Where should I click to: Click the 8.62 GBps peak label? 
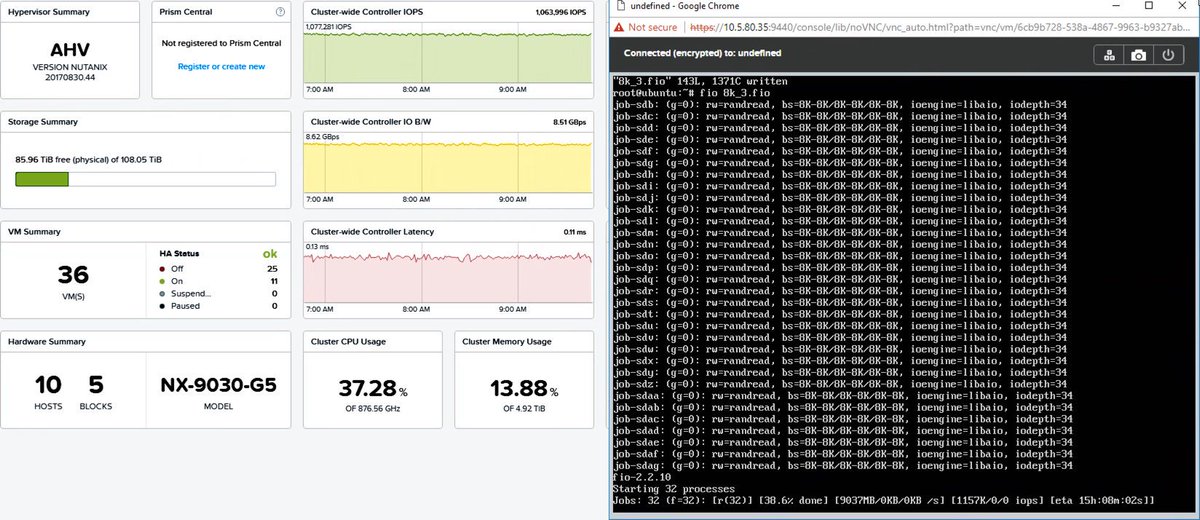click(x=322, y=136)
